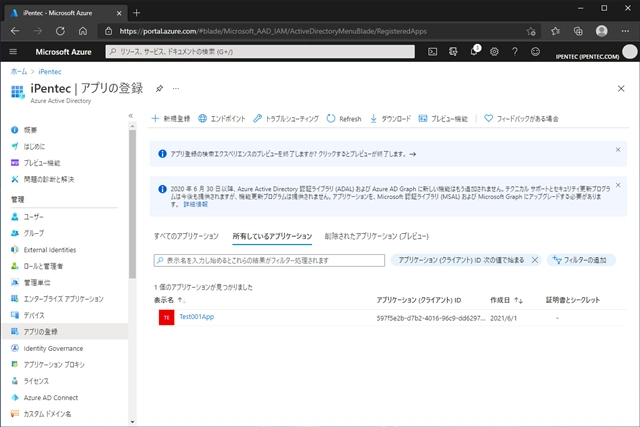Click フィルターの追加 add filter button
The image size is (640, 427).
[581, 260]
